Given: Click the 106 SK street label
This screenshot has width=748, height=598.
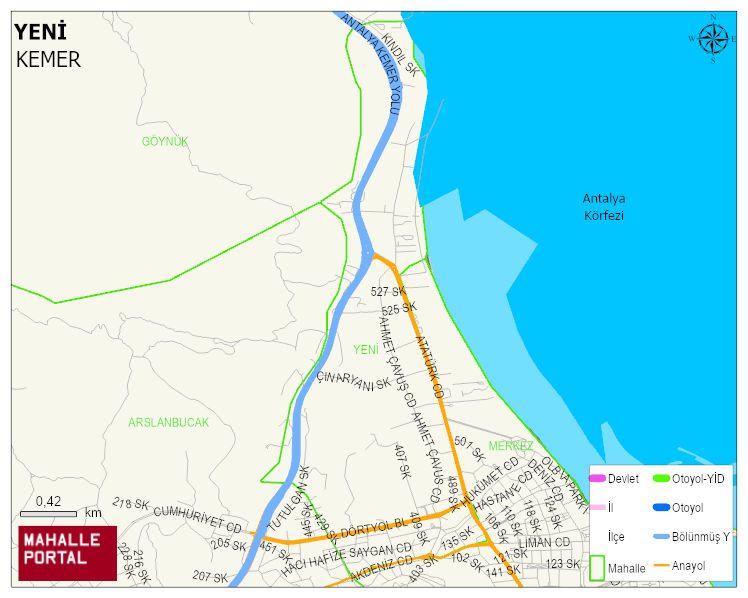Looking at the screenshot, I should (495, 528).
